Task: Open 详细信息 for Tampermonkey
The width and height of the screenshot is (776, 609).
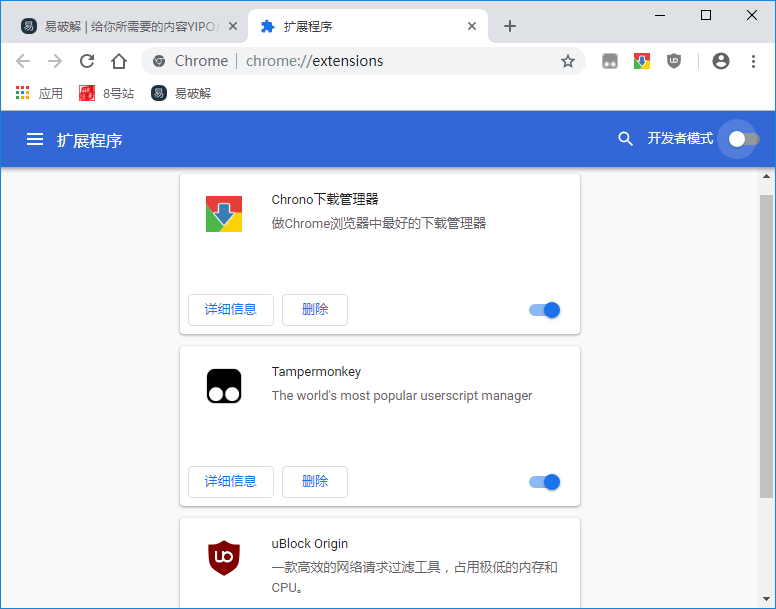Action: tap(231, 482)
